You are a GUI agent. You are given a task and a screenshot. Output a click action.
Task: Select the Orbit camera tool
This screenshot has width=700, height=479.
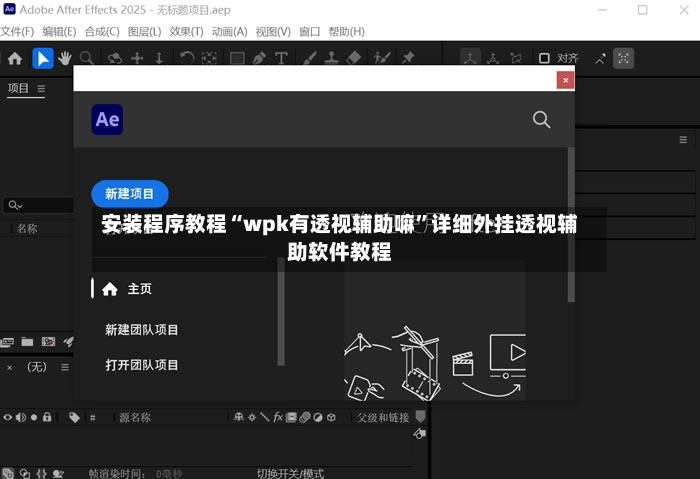tap(115, 58)
